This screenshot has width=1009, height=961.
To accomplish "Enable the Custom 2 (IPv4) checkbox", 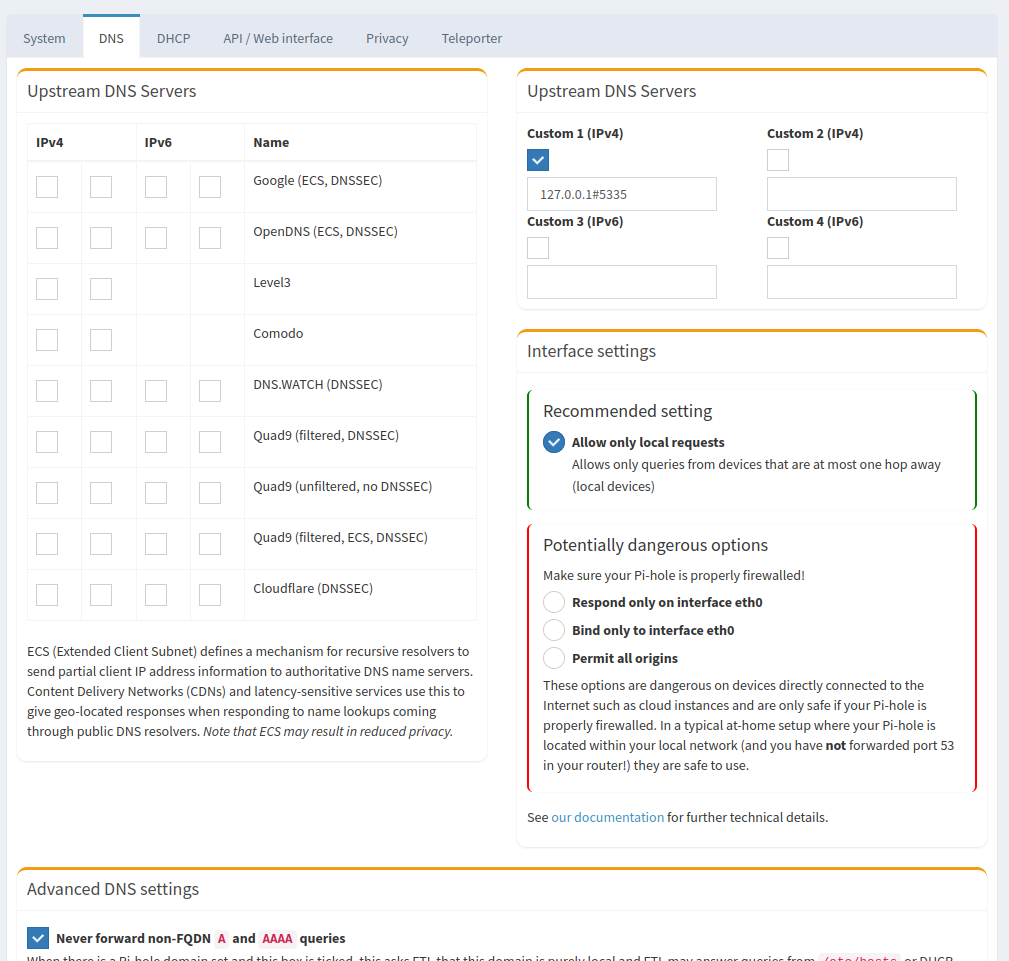I will click(x=778, y=160).
